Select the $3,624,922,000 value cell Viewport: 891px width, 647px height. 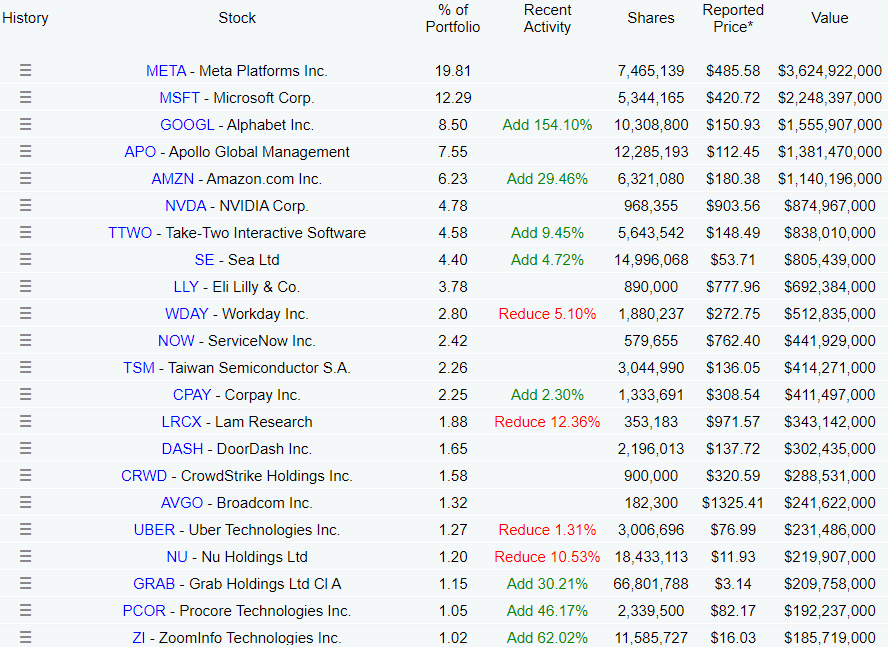[x=830, y=71]
